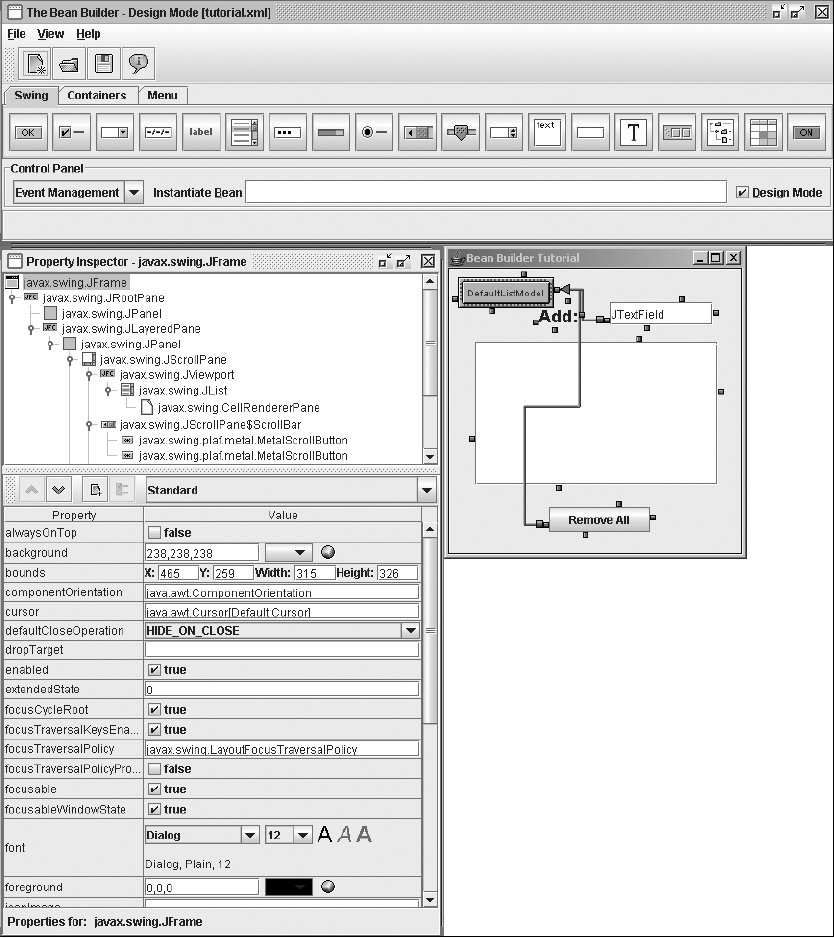Viewport: 834px width, 938px height.
Task: Select the slider bean in palette
Action: click(x=461, y=132)
